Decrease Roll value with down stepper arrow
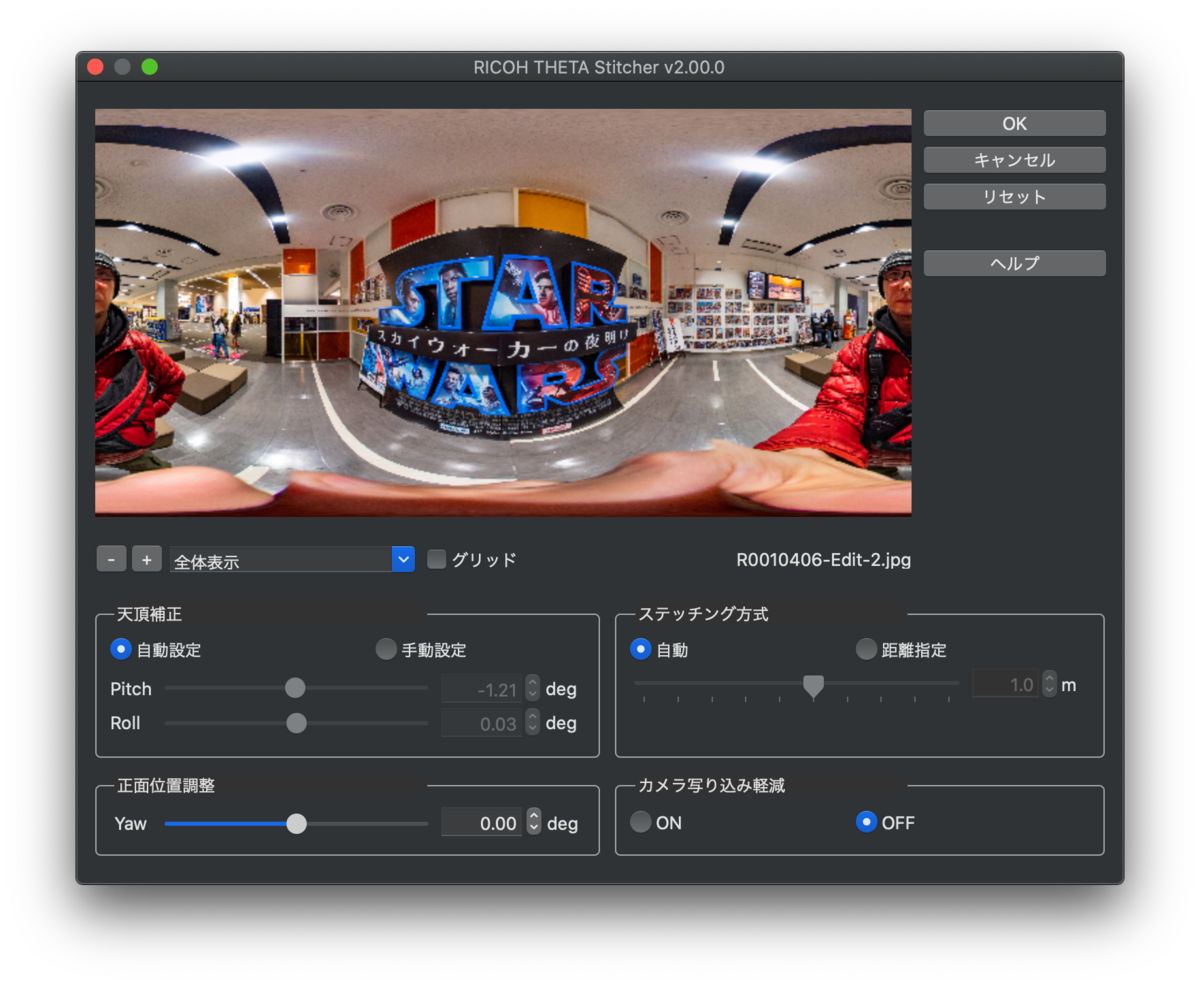This screenshot has width=1200, height=985. tap(532, 729)
